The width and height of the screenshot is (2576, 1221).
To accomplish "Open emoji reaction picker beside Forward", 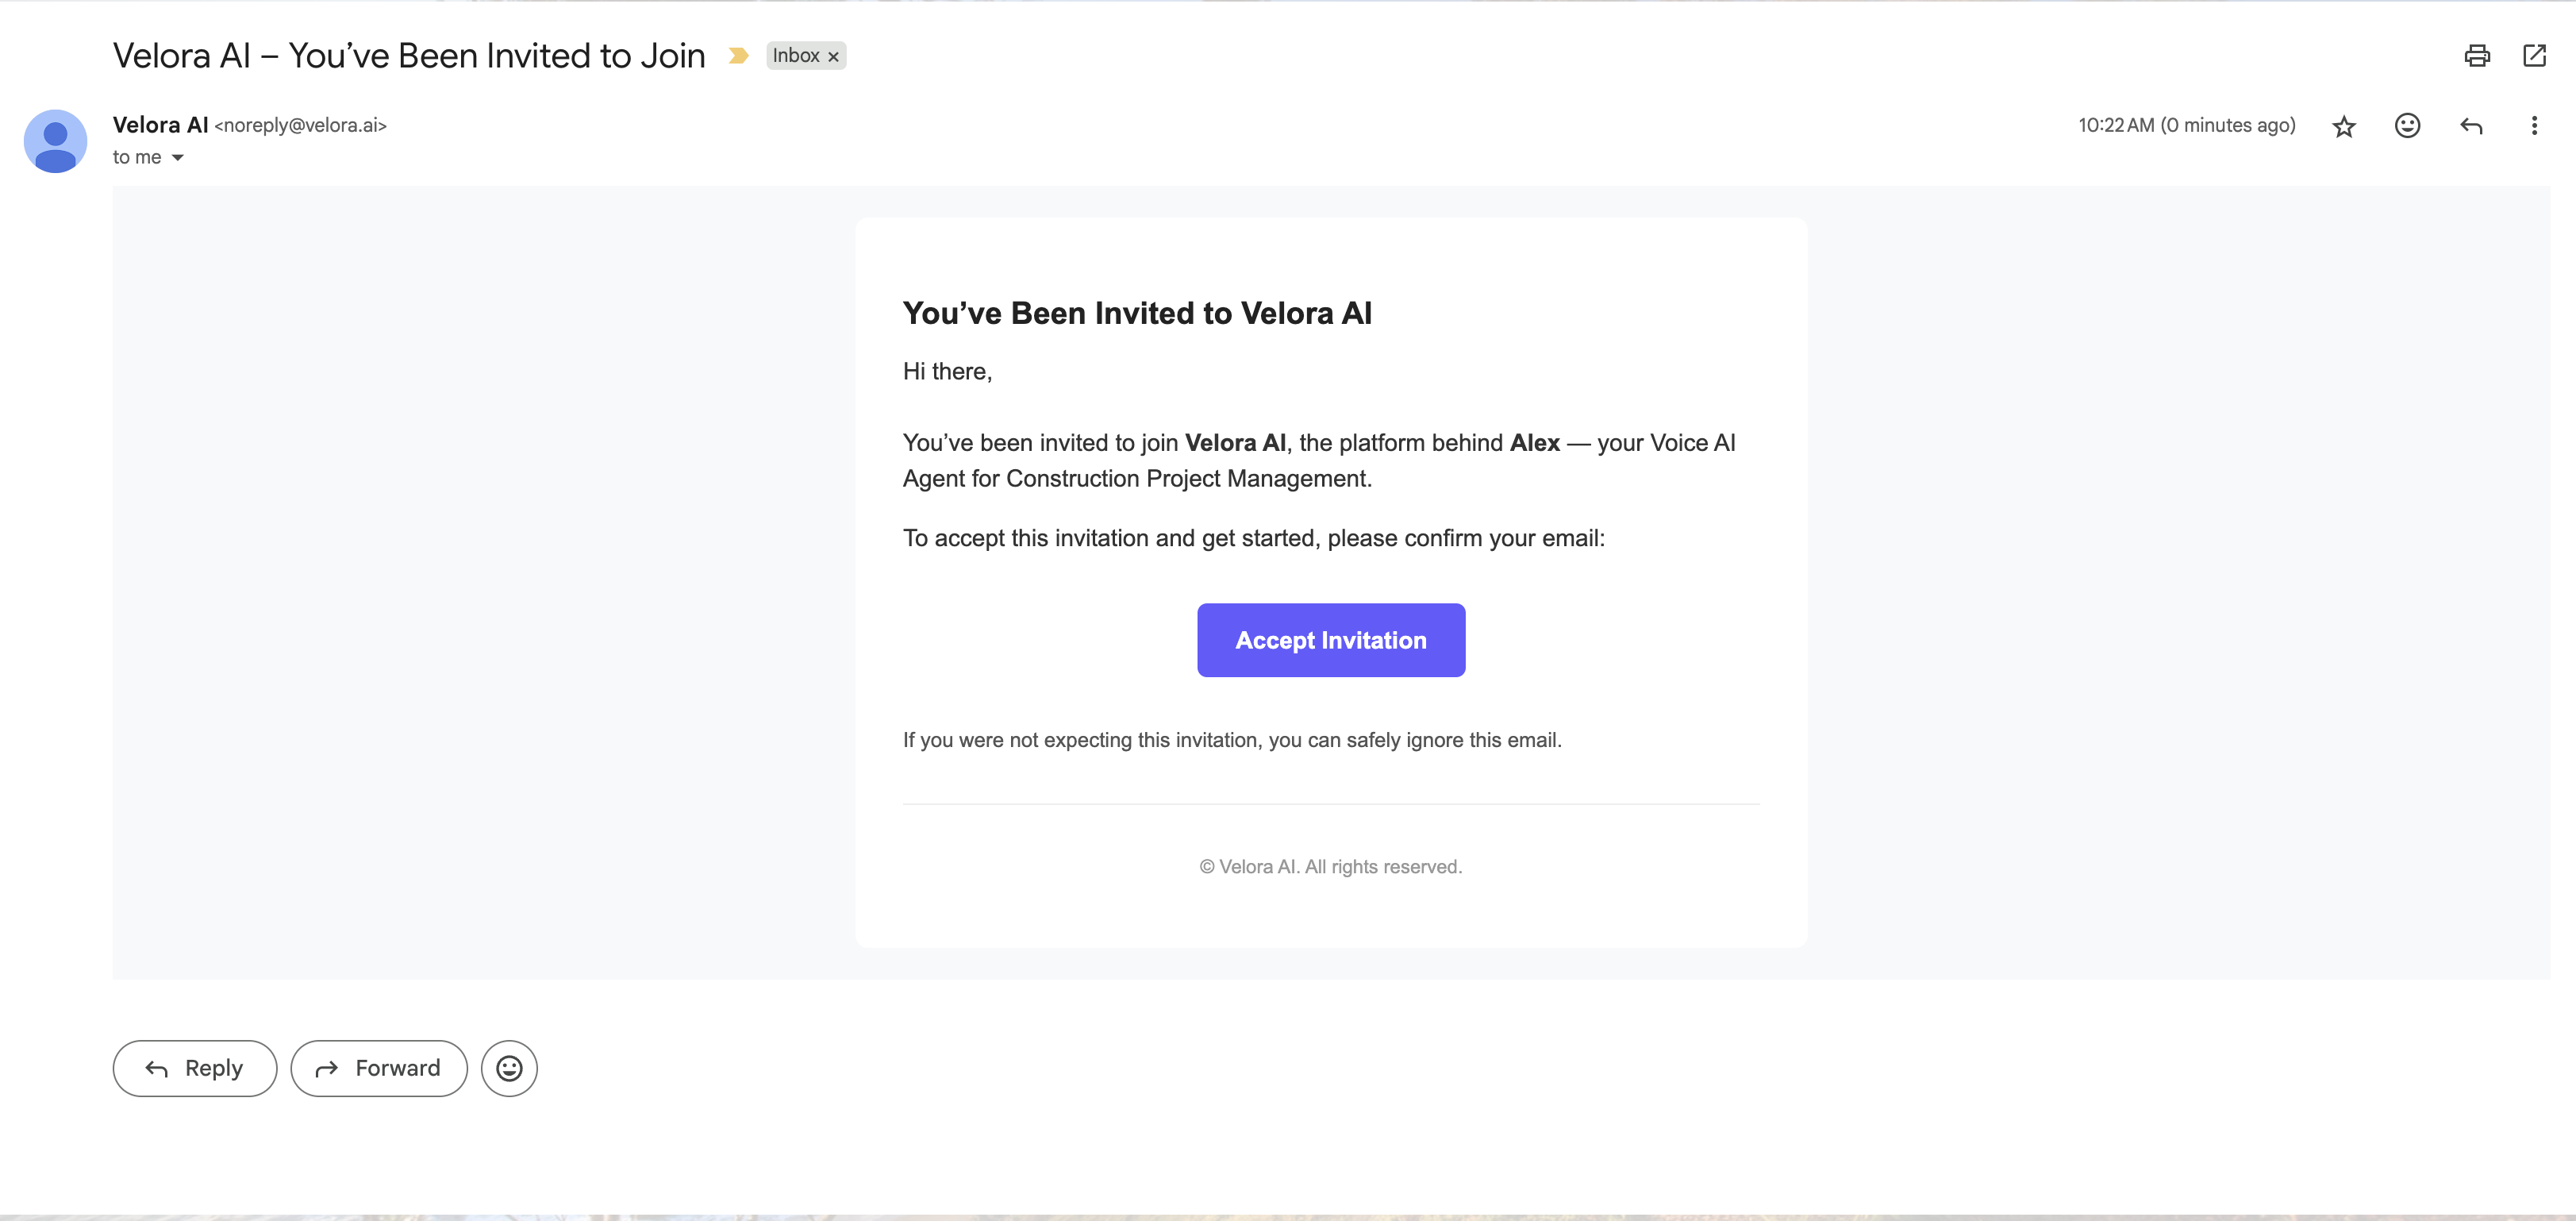I will [x=509, y=1068].
